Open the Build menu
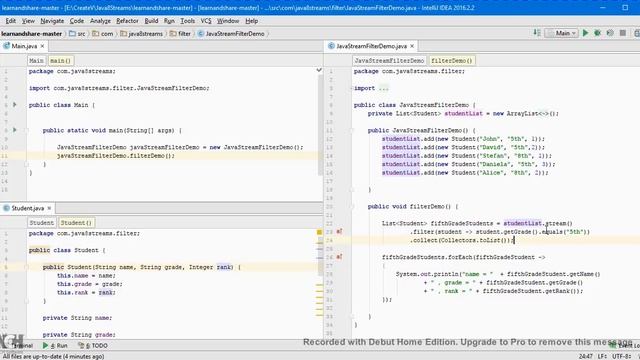Image resolution: width=640 pixels, height=360 pixels. tap(151, 21)
